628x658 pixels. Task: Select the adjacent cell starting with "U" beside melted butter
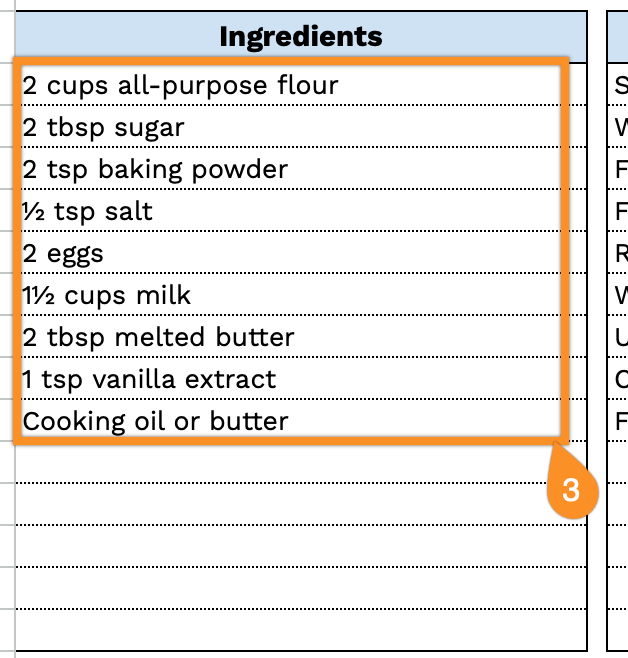(620, 338)
